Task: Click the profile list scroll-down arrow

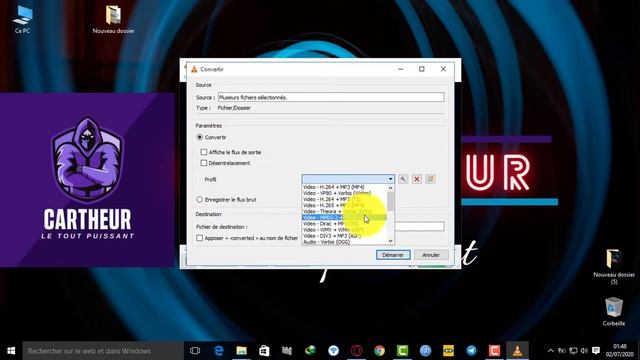Action: coord(391,241)
